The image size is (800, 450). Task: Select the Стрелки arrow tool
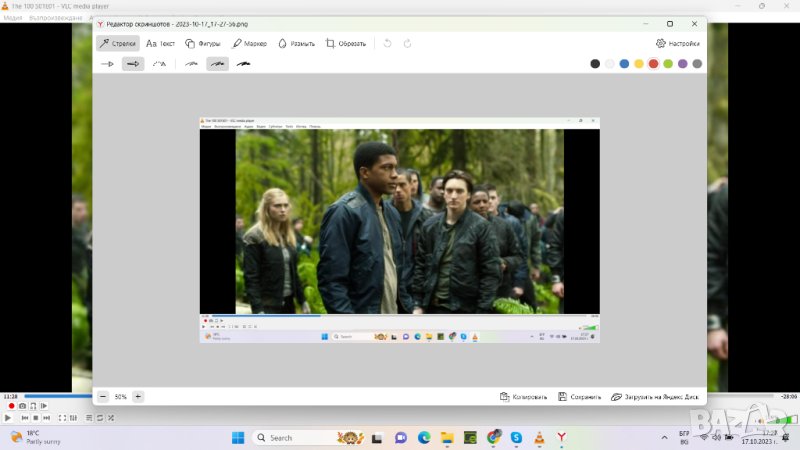tap(117, 43)
